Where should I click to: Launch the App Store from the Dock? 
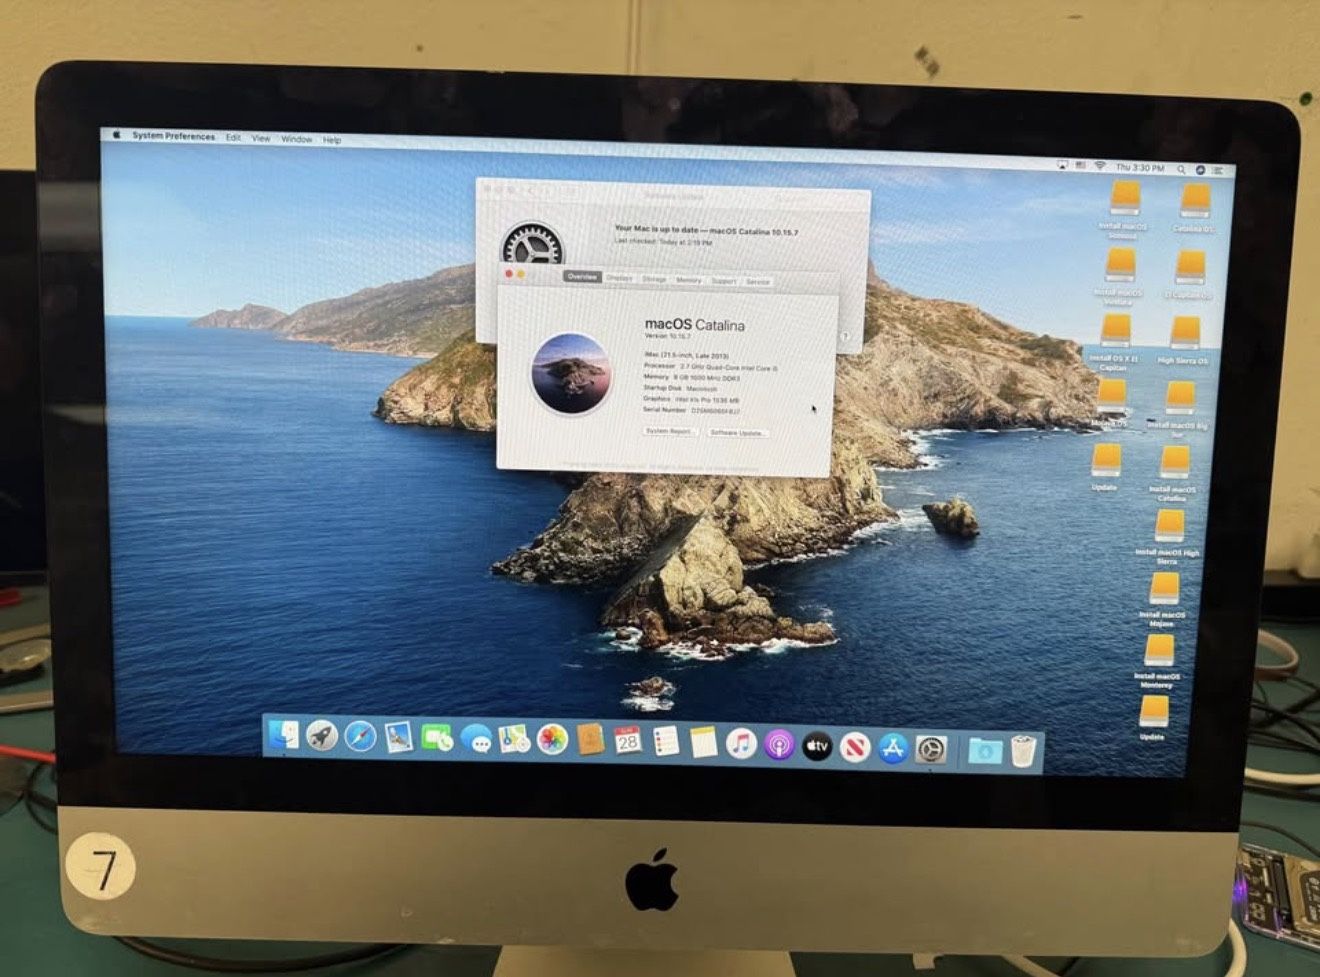click(893, 748)
